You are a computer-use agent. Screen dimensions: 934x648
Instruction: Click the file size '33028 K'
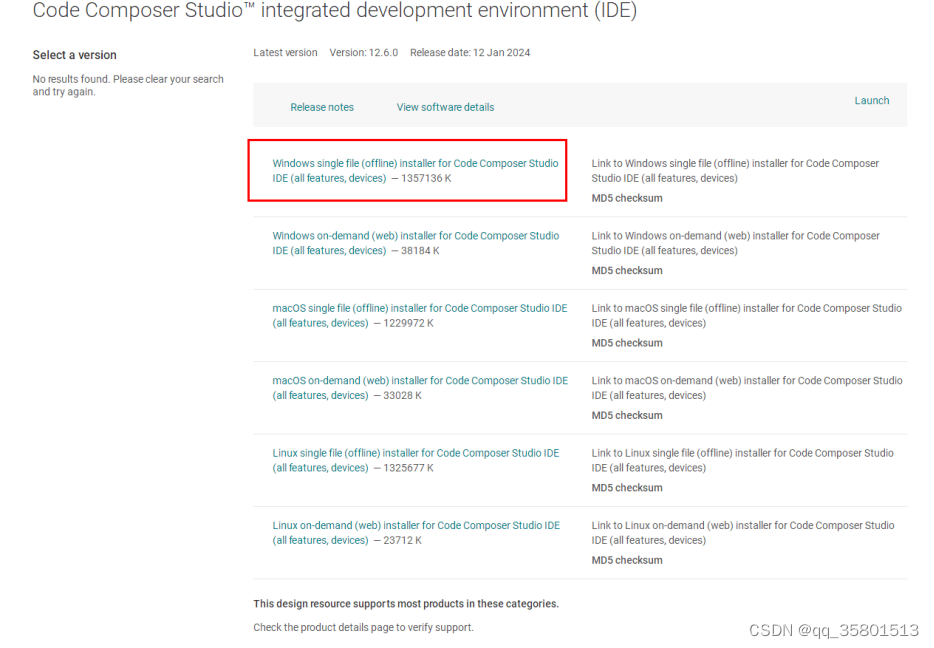(x=403, y=395)
